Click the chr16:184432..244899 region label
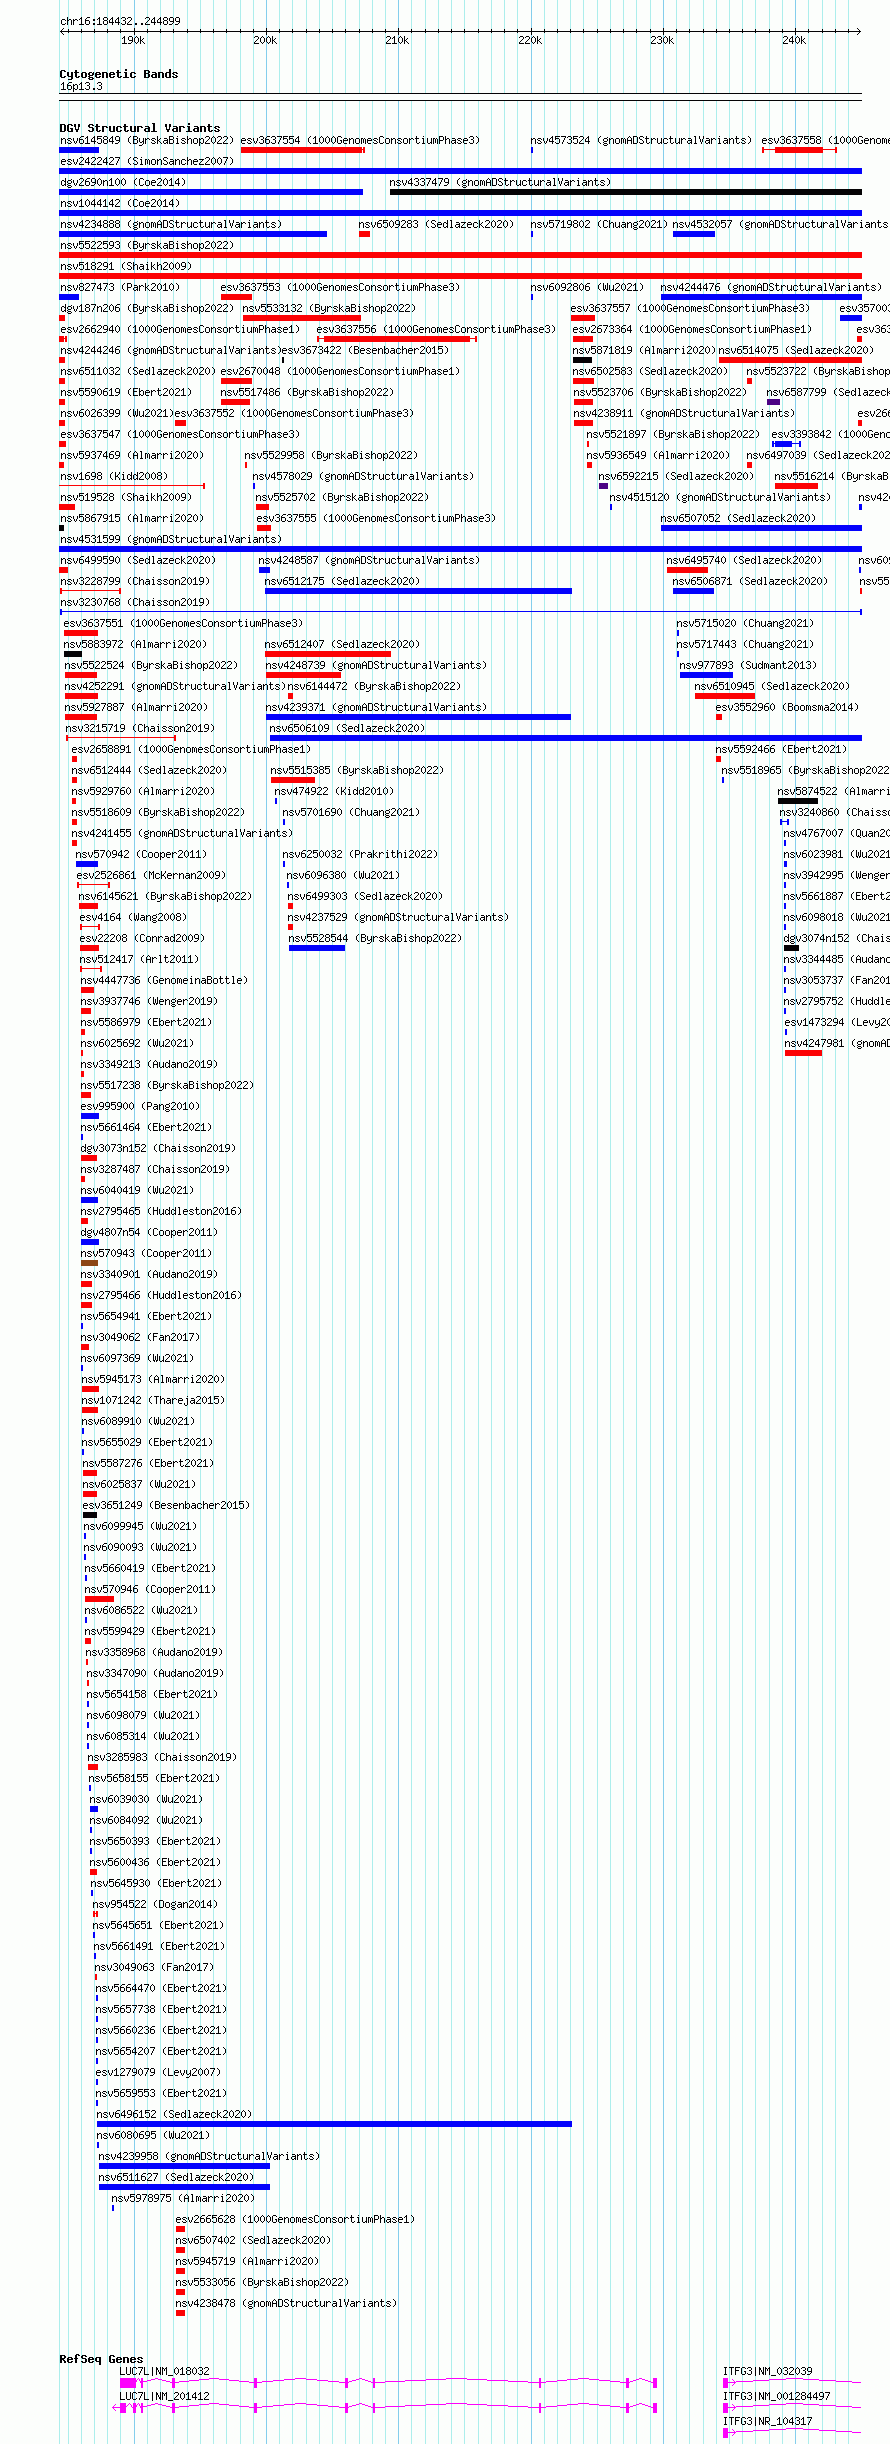This screenshot has width=890, height=2444. [x=120, y=21]
